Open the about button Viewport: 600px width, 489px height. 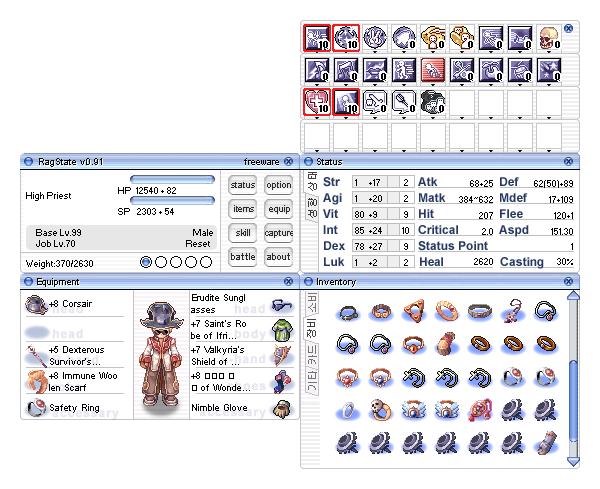[x=279, y=257]
